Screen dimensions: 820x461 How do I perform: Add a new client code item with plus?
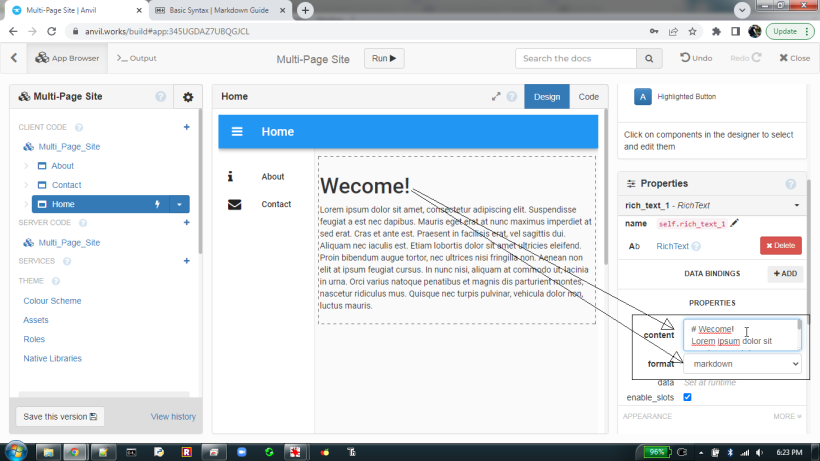point(186,127)
